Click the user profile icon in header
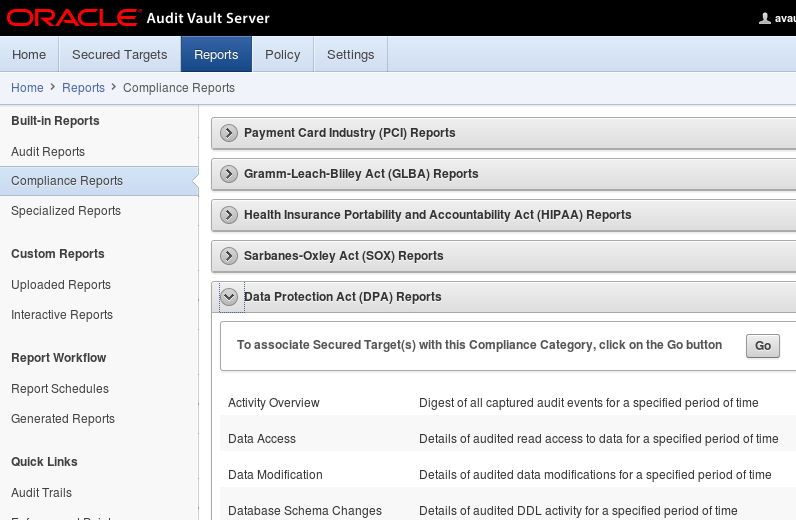This screenshot has height=520, width=796. pyautogui.click(x=764, y=19)
